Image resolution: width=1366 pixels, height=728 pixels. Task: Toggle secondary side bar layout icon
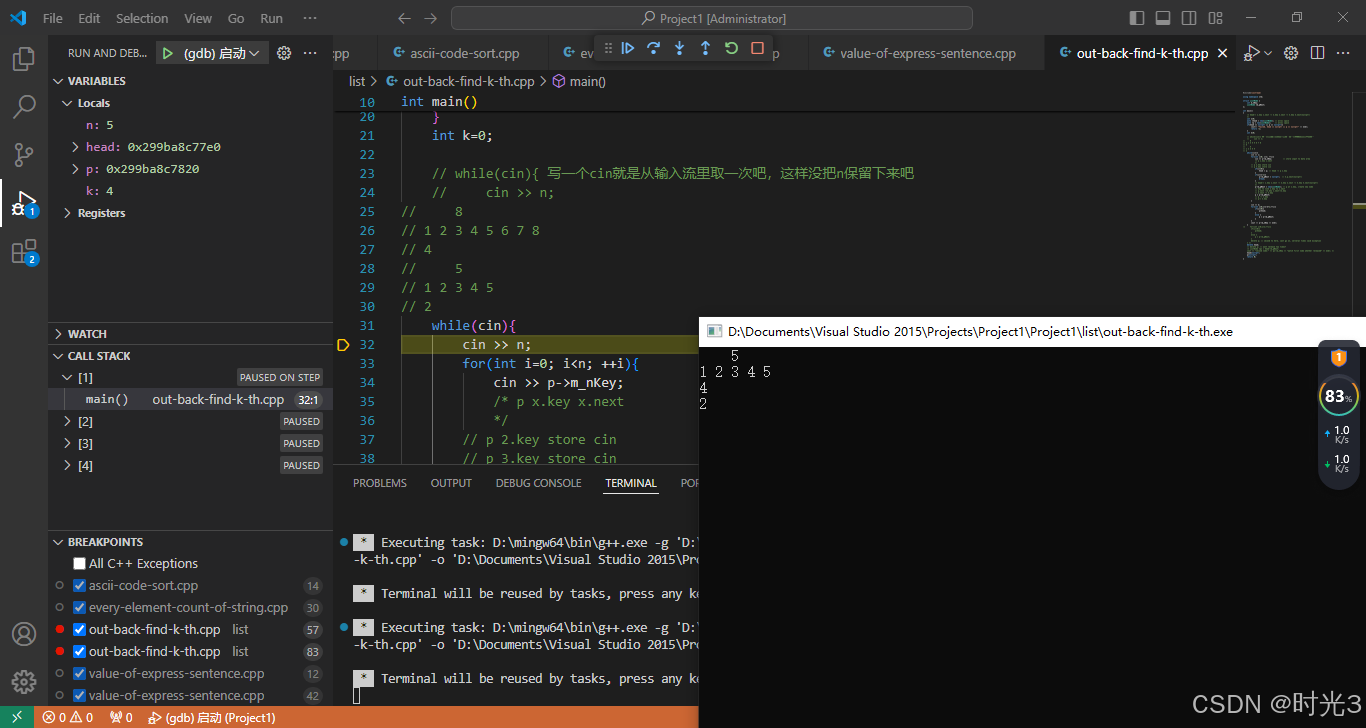pos(1189,18)
